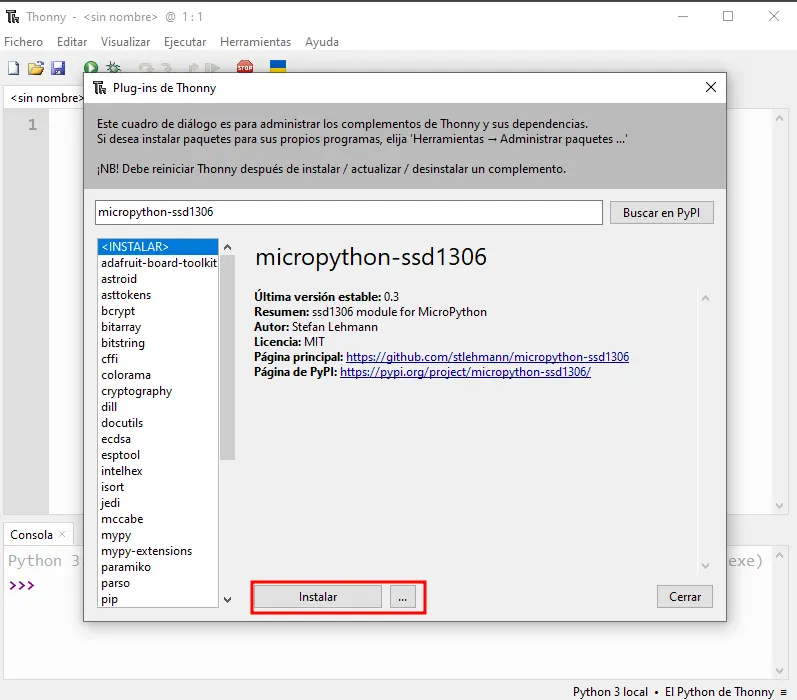Click the Save floppy disk icon

tap(58, 68)
